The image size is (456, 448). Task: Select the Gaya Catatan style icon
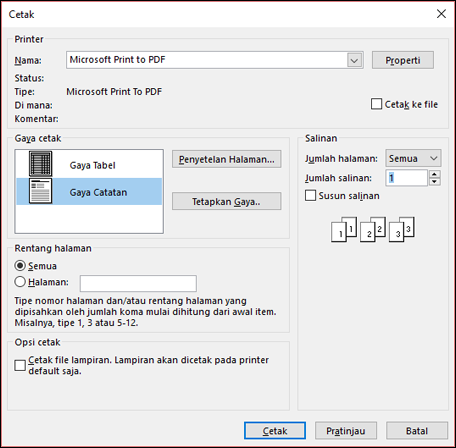(40, 191)
